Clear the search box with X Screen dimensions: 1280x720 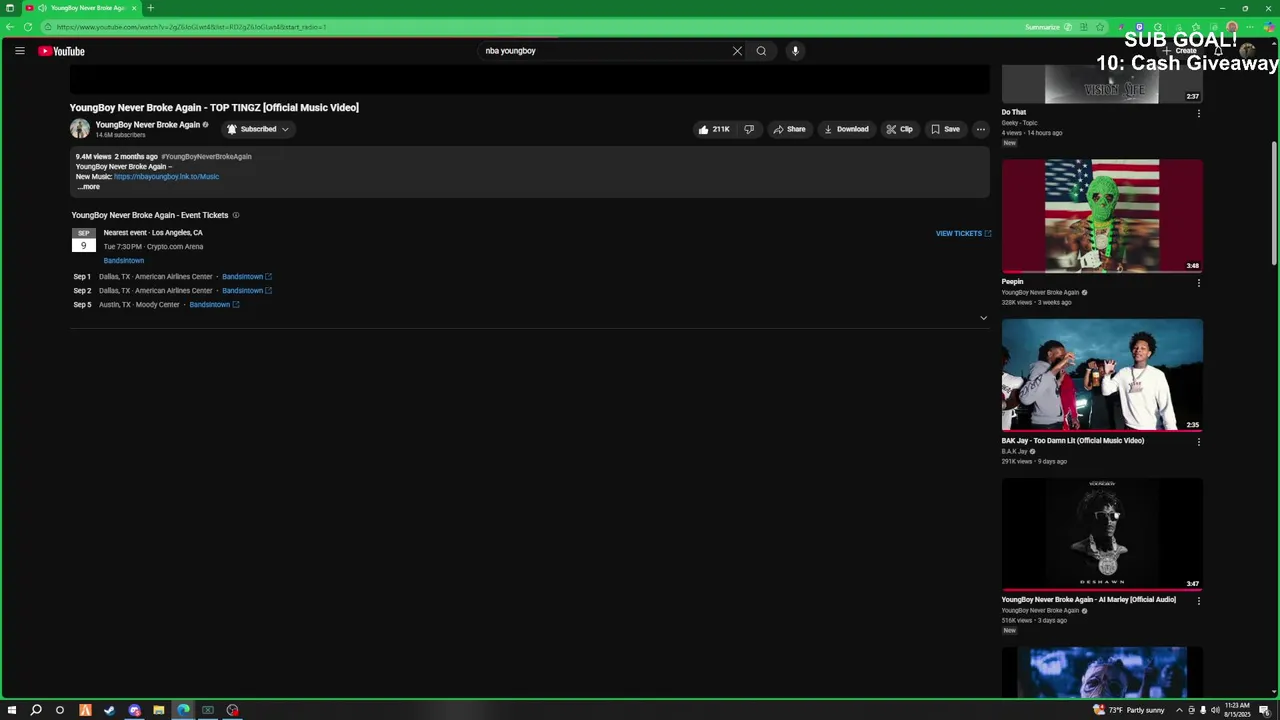tap(737, 51)
